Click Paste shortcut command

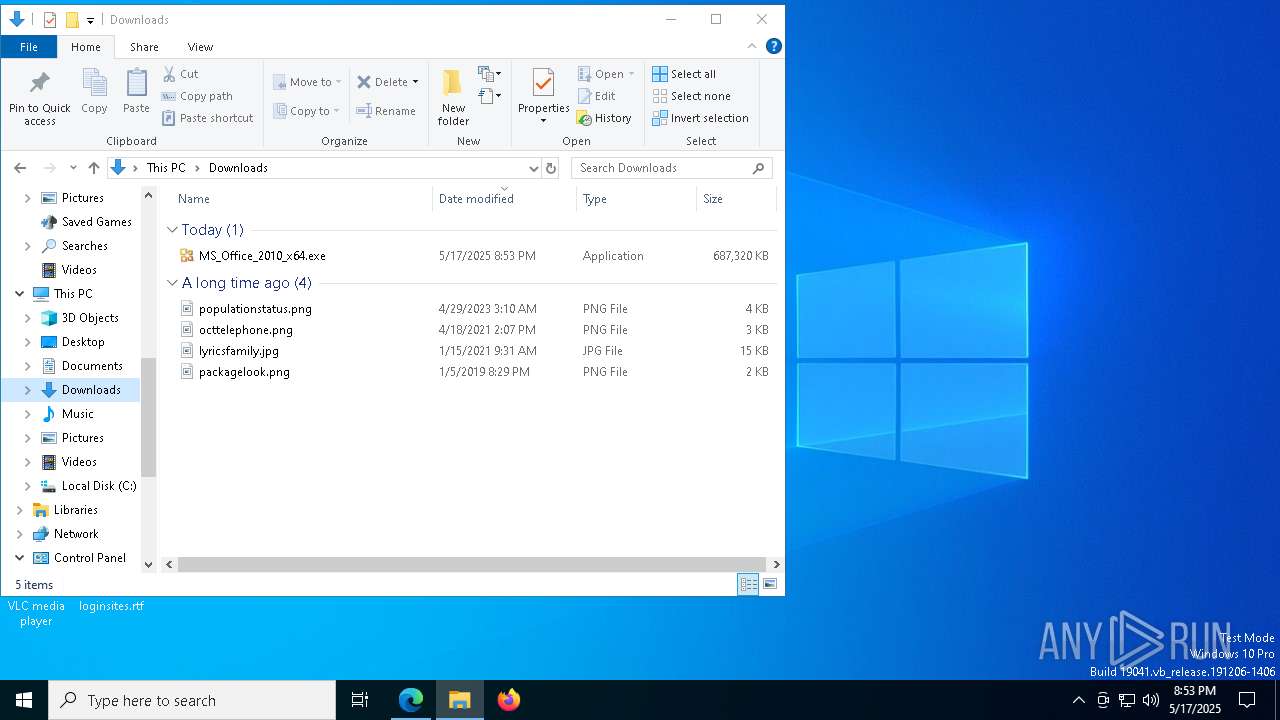coord(208,118)
